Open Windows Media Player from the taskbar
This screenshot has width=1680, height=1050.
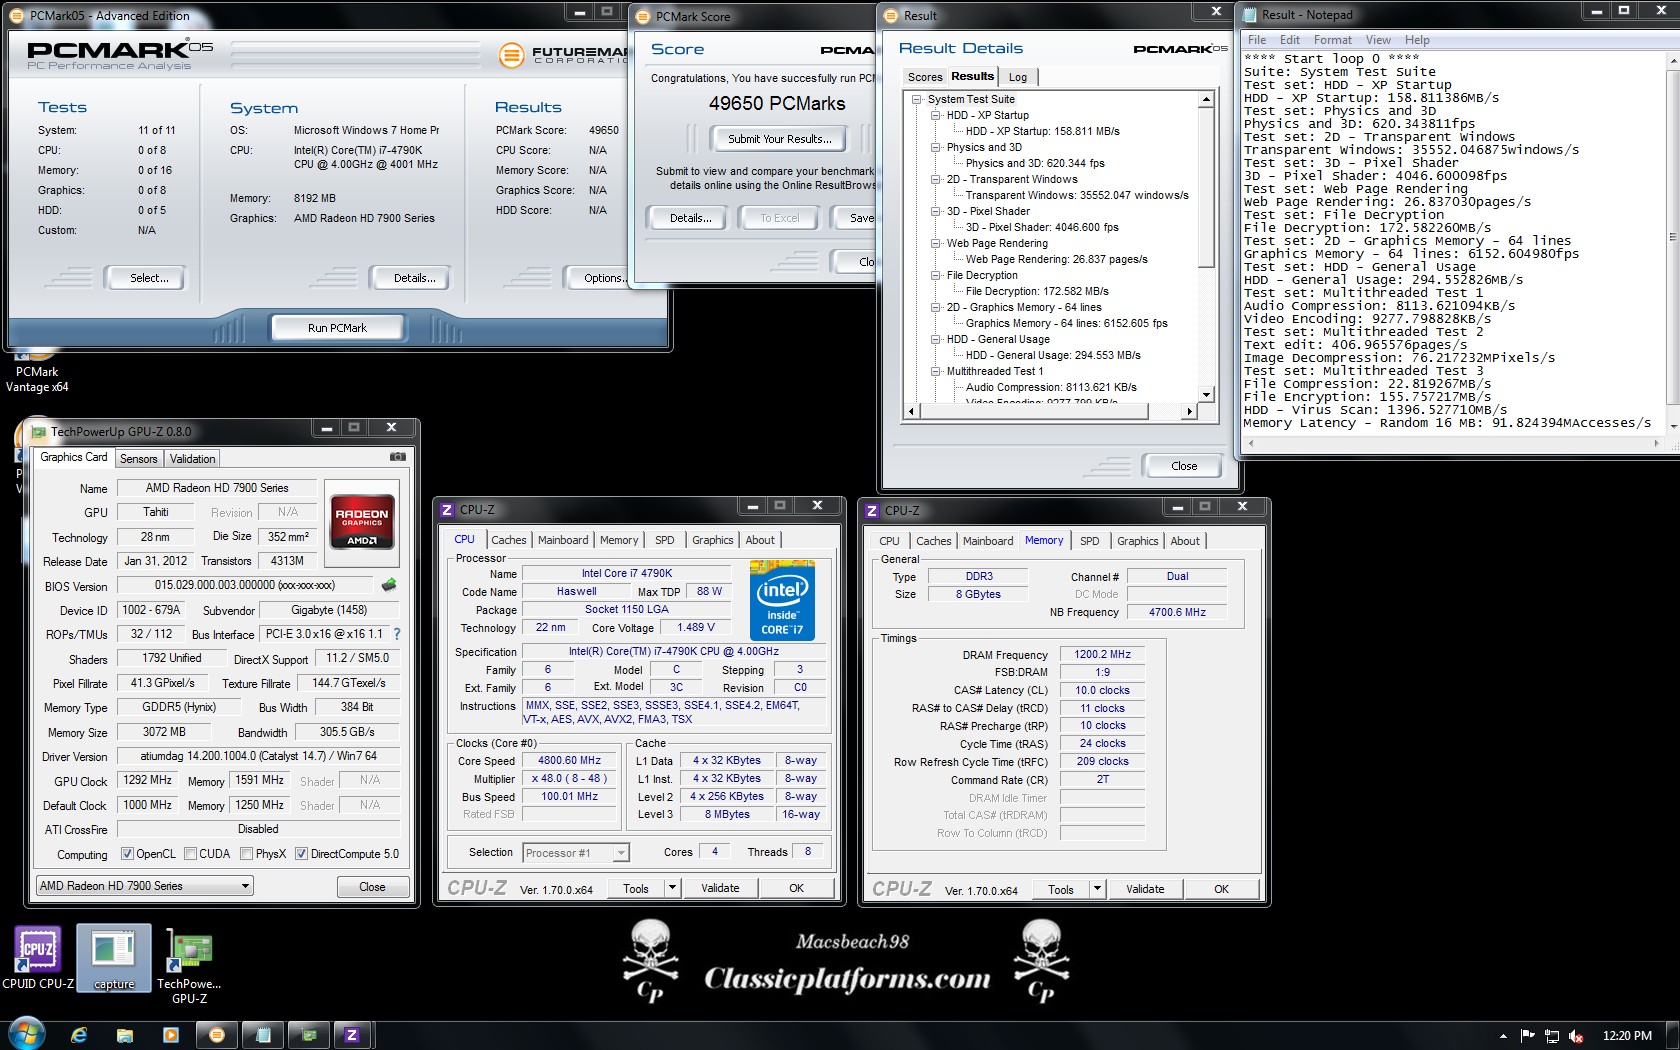point(170,1035)
